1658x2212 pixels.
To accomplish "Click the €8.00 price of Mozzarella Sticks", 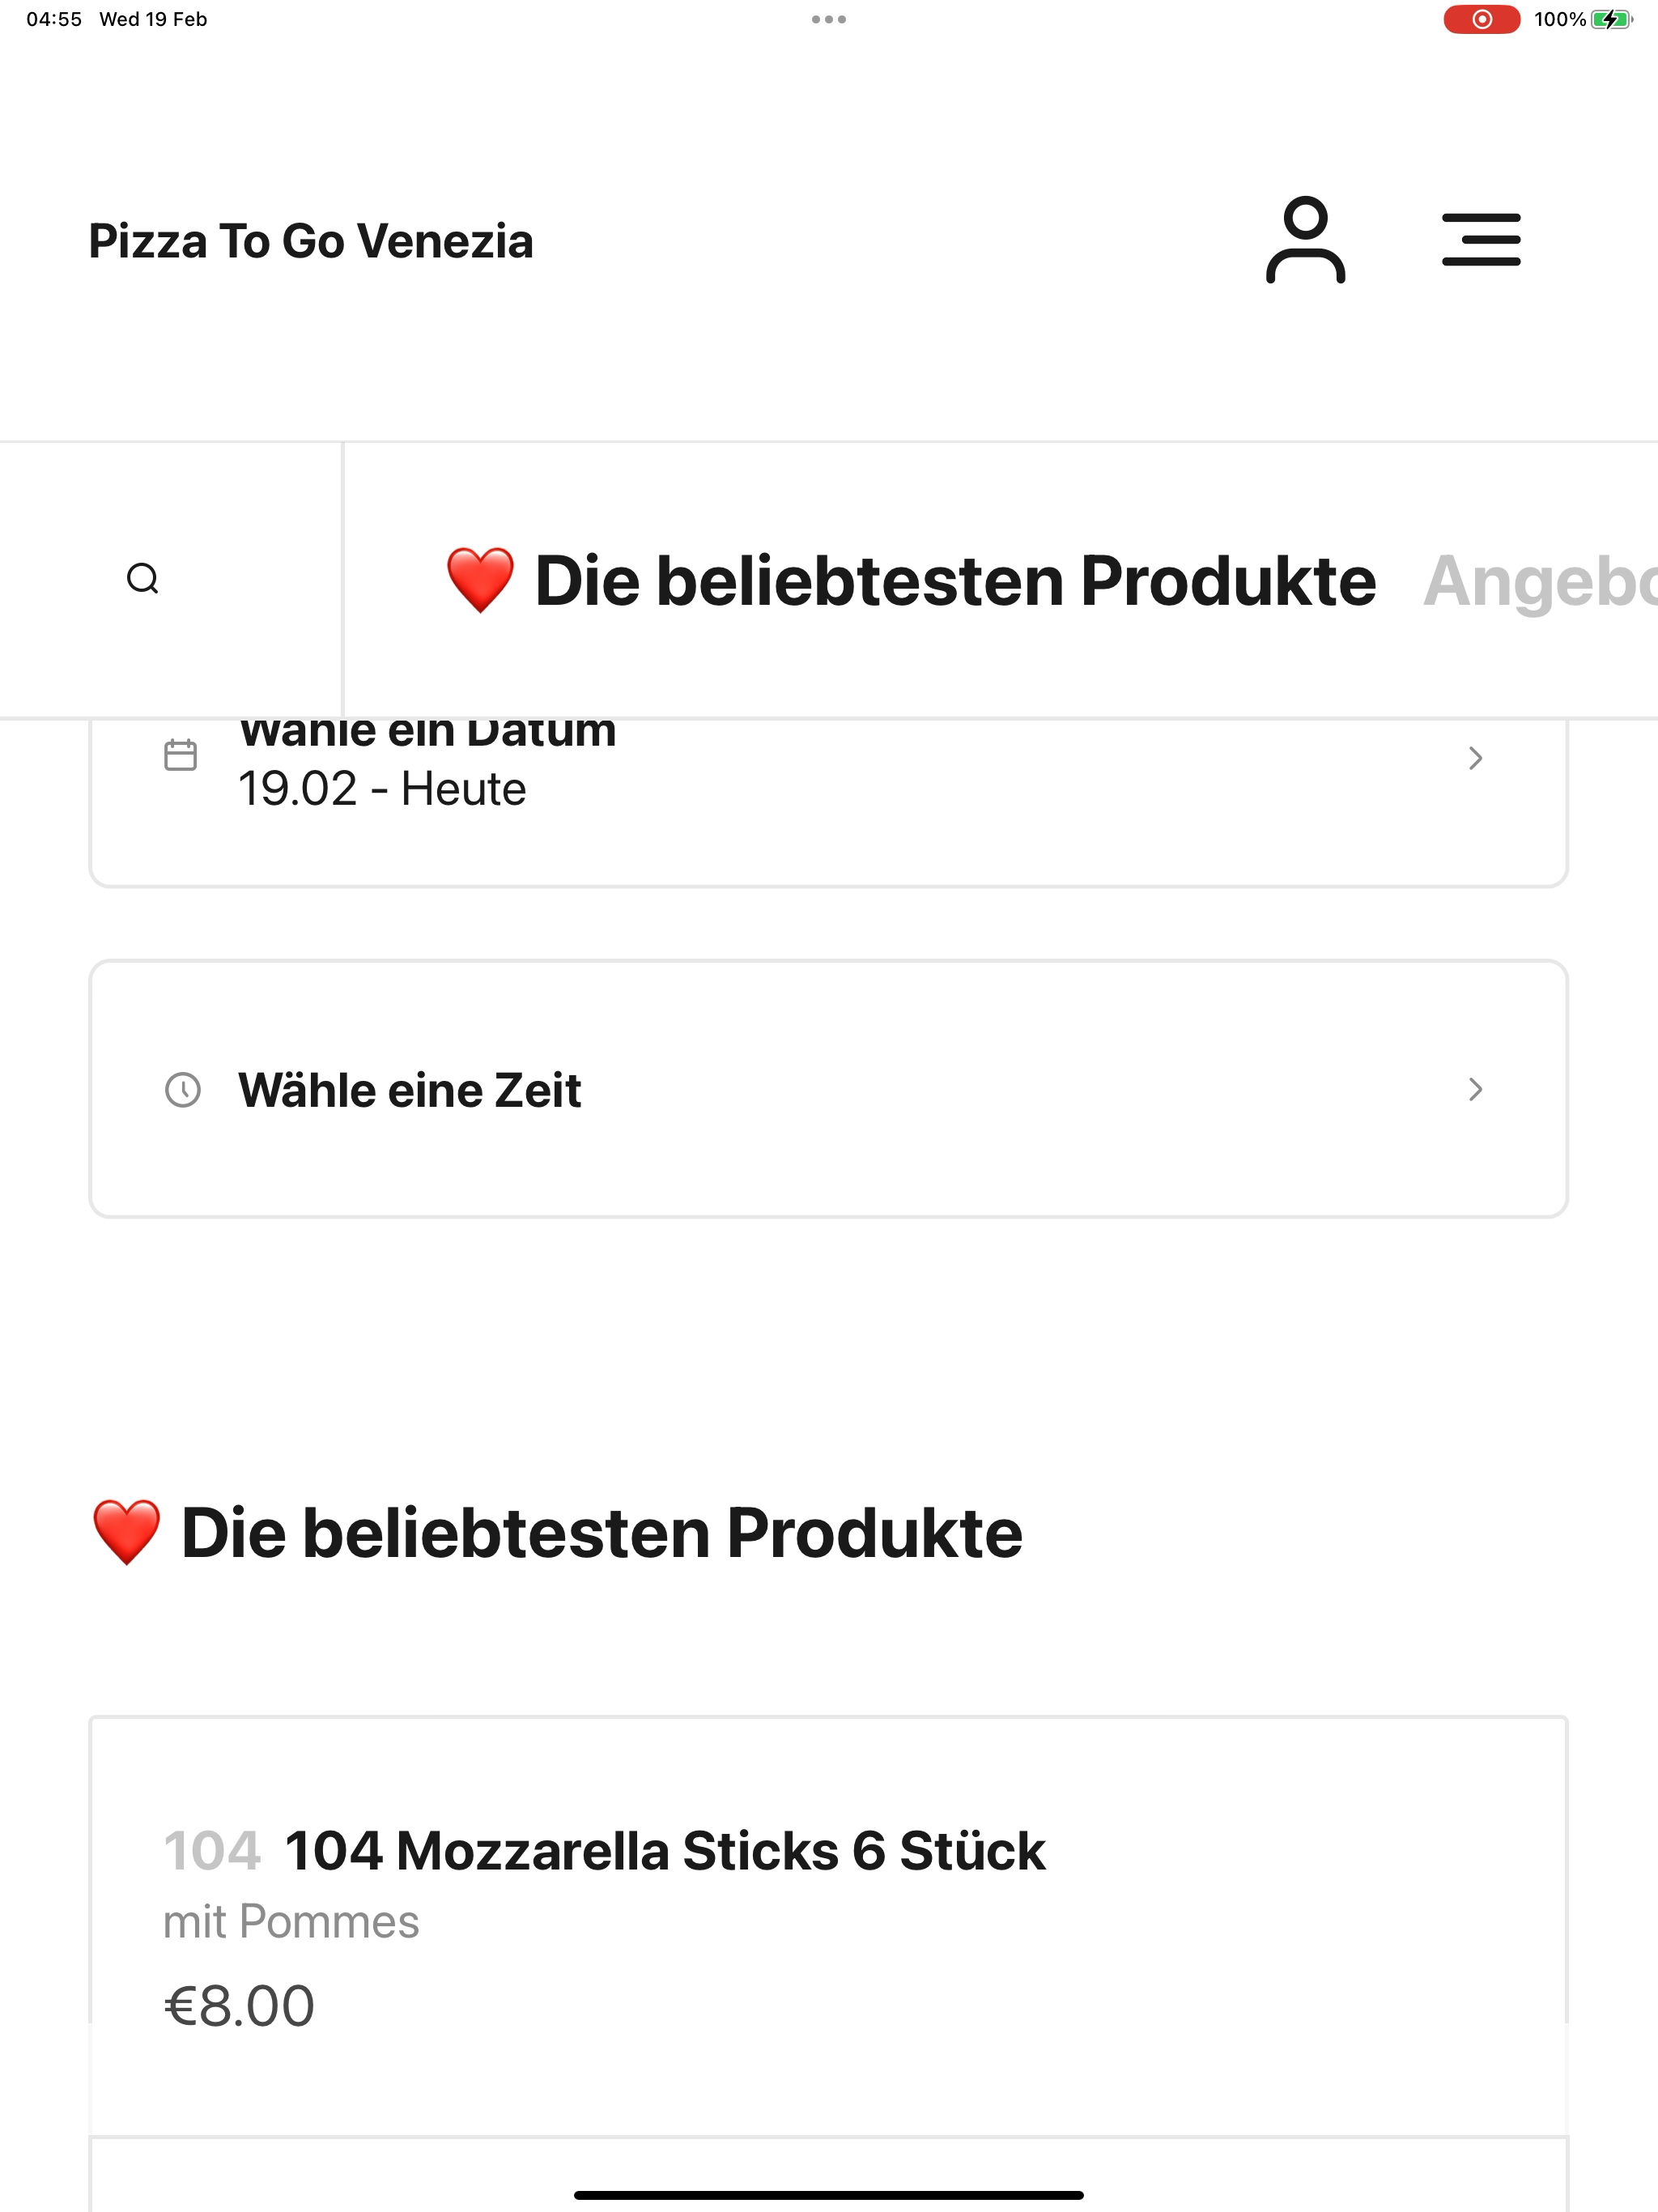I will pos(239,2006).
